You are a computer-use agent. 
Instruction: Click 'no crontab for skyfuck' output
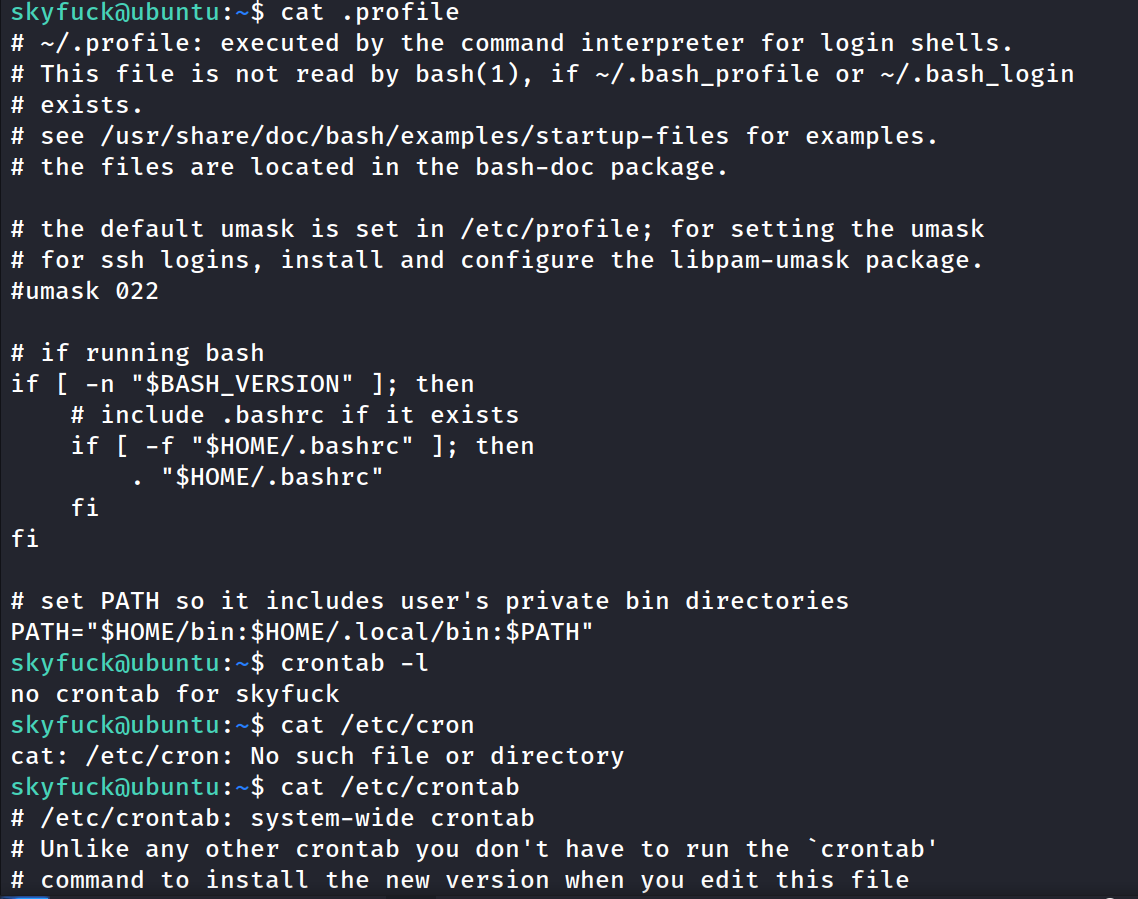coord(175,693)
